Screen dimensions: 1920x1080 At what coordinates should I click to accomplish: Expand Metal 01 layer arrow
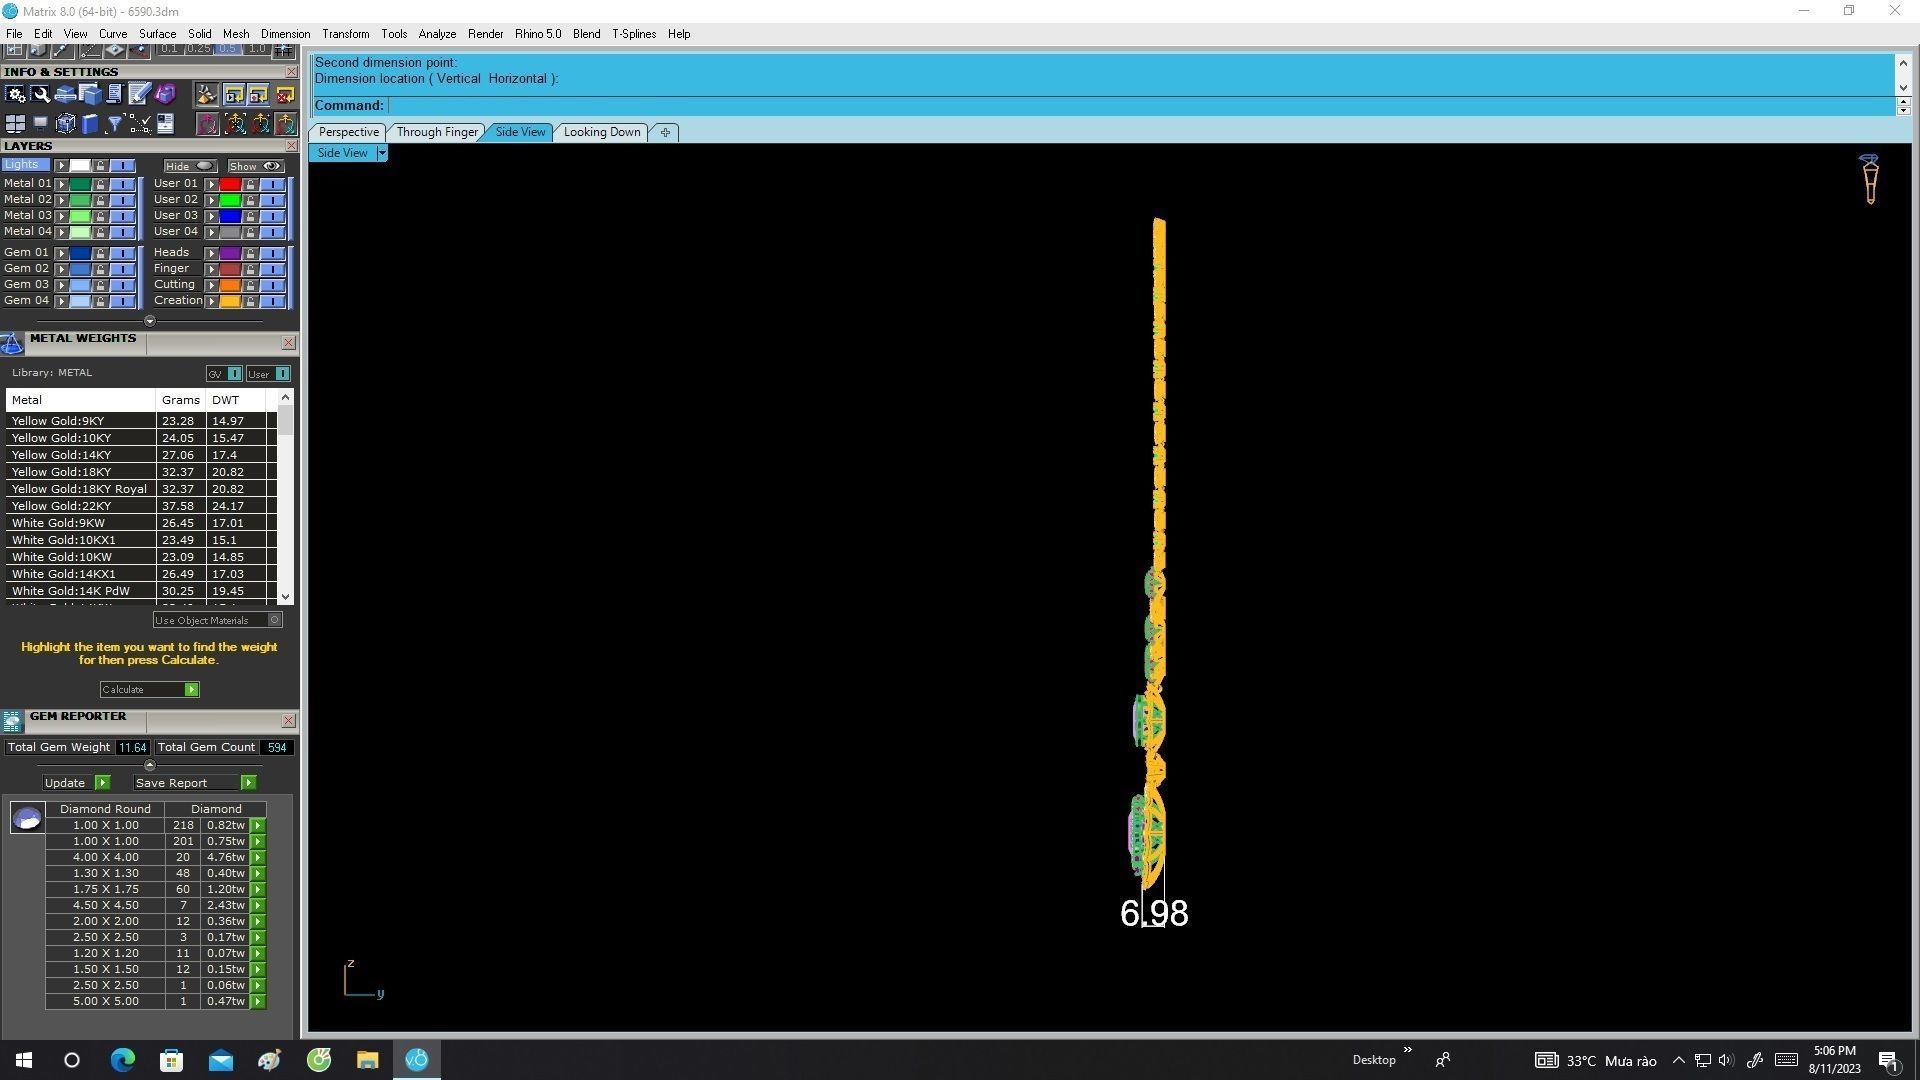tap(62, 184)
